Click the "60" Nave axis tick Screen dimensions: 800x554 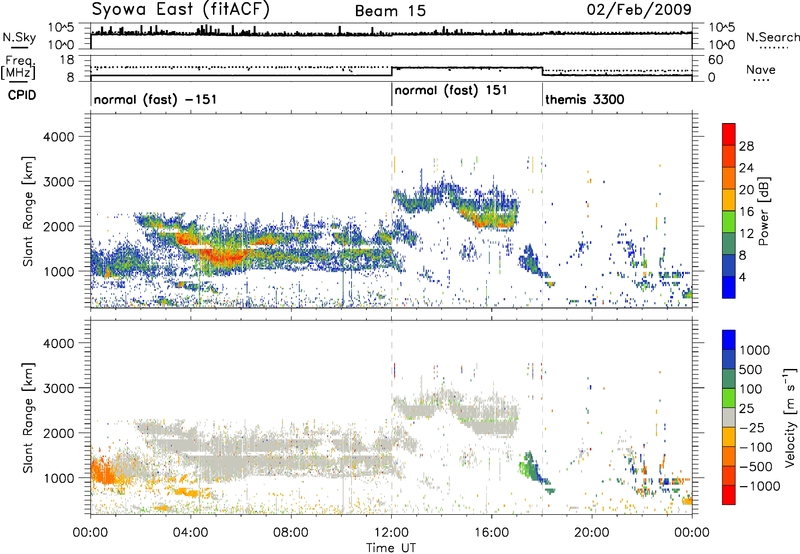pos(715,60)
